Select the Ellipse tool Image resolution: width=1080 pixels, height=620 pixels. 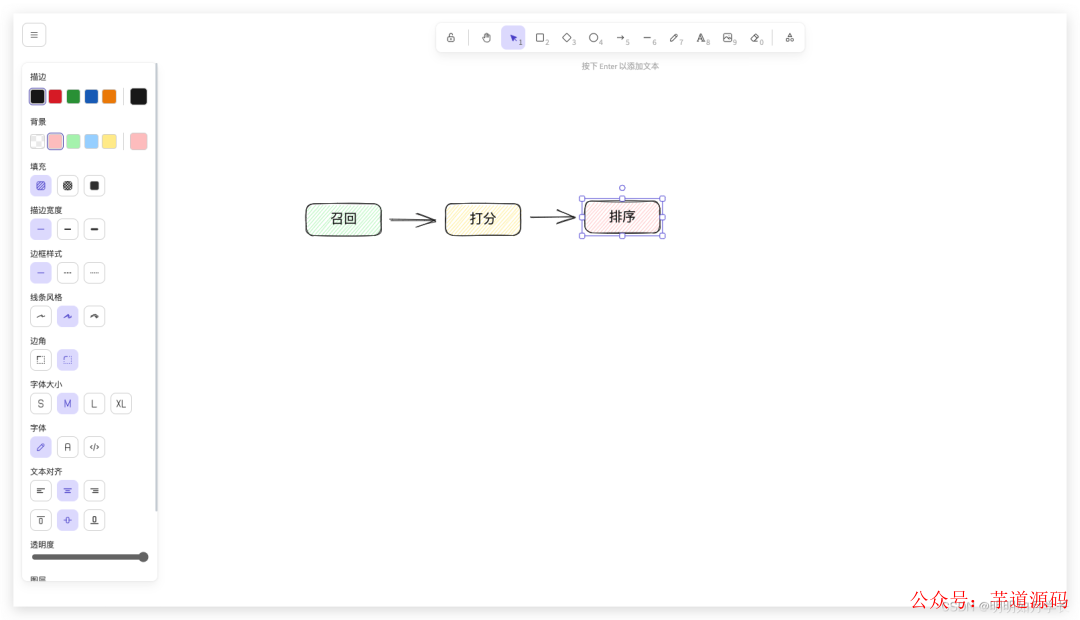coord(594,38)
